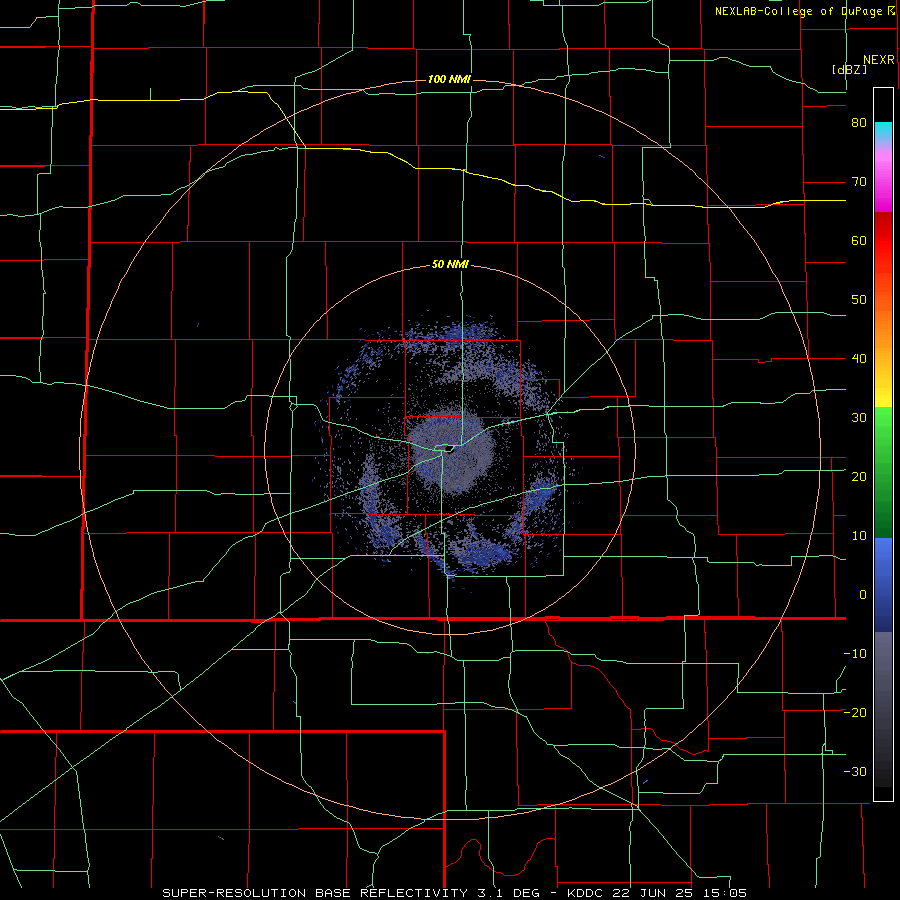Viewport: 900px width, 900px height.
Task: Click the cyan top segment of color bar
Action: pyautogui.click(x=883, y=132)
